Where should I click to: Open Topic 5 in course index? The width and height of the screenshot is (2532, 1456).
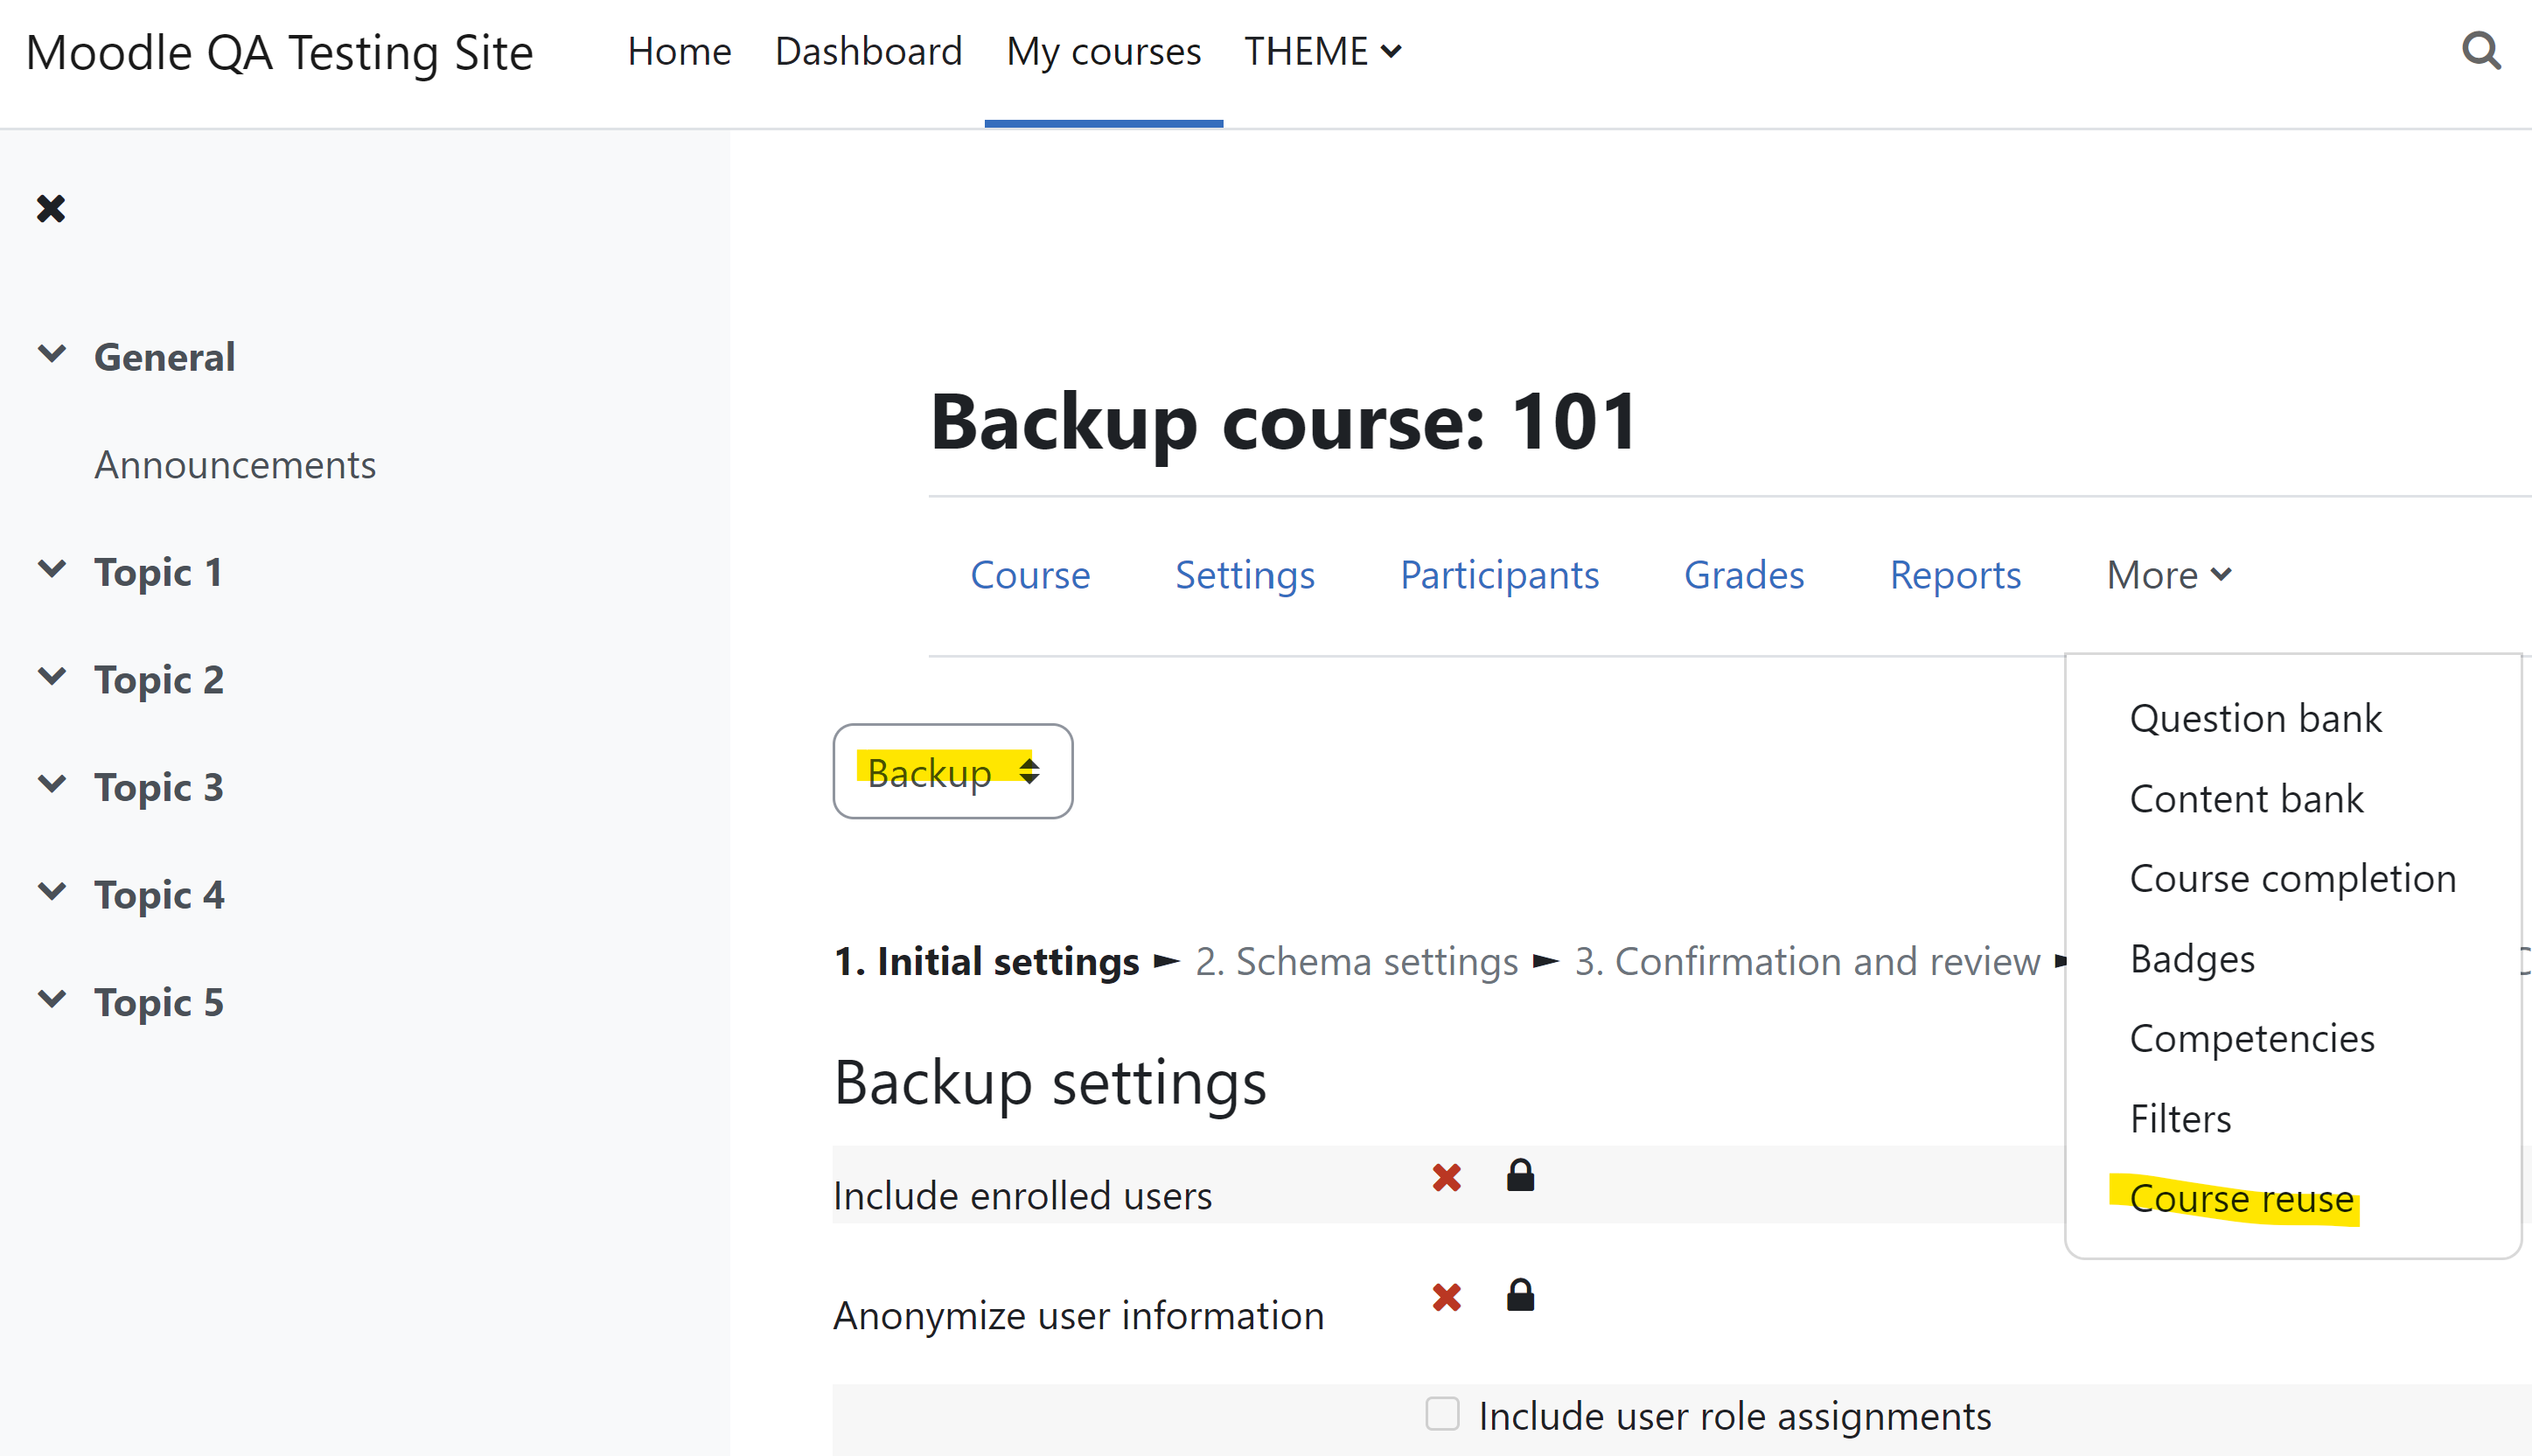click(159, 1002)
